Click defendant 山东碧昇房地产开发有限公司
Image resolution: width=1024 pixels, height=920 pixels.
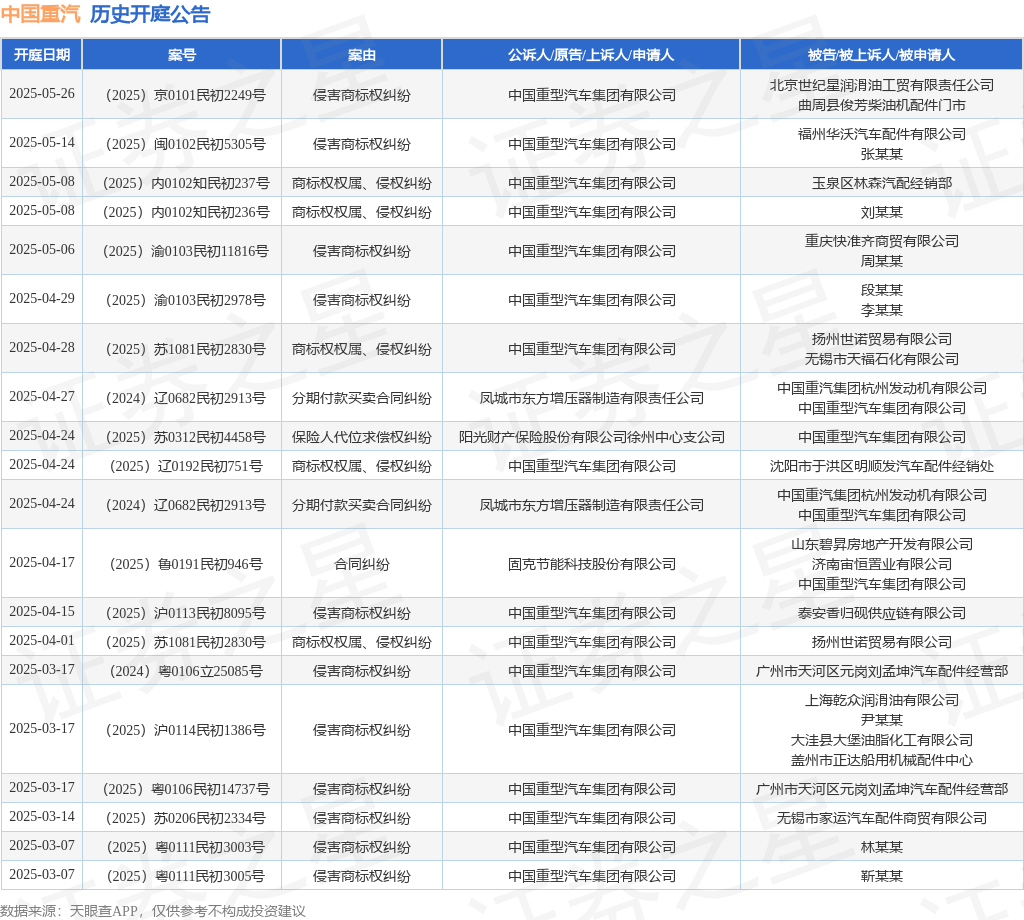pyautogui.click(x=882, y=544)
